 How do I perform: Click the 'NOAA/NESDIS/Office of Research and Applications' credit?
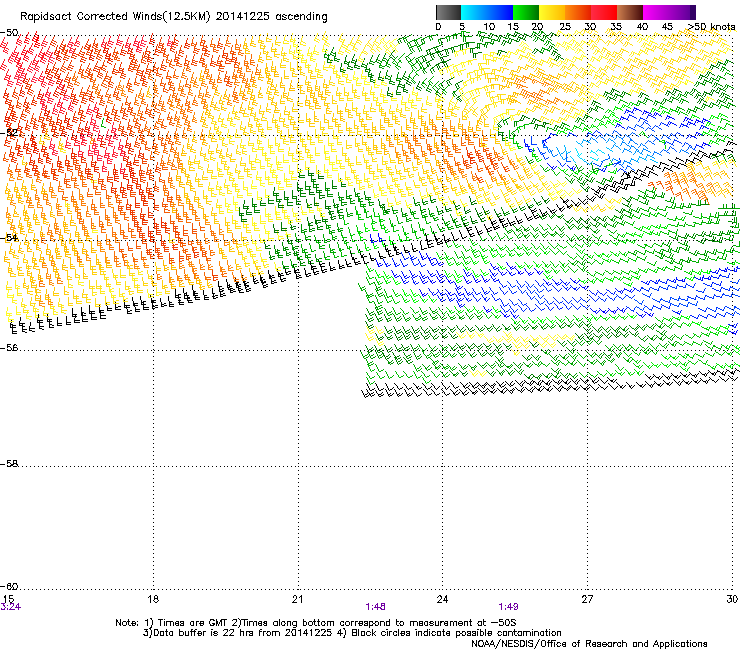click(589, 644)
